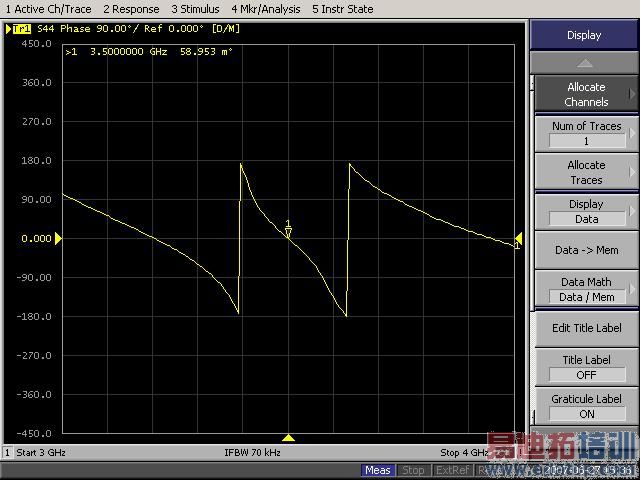
Task: Open the Allocate Channels softkey
Action: (586, 94)
